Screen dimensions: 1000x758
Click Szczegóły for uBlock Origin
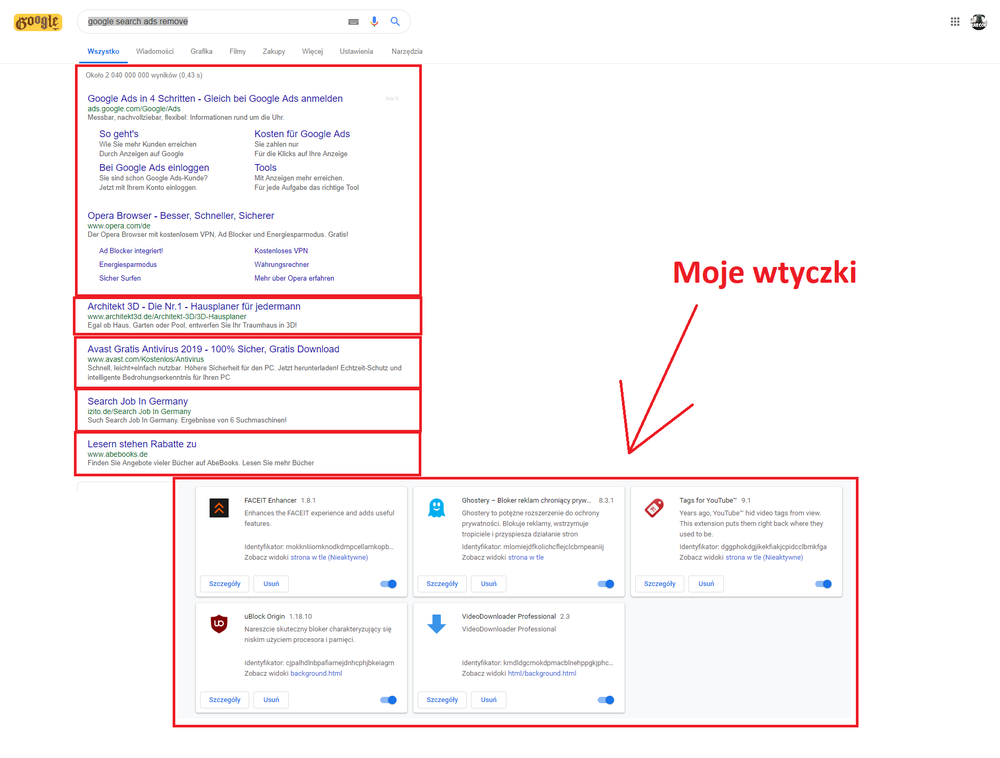224,700
